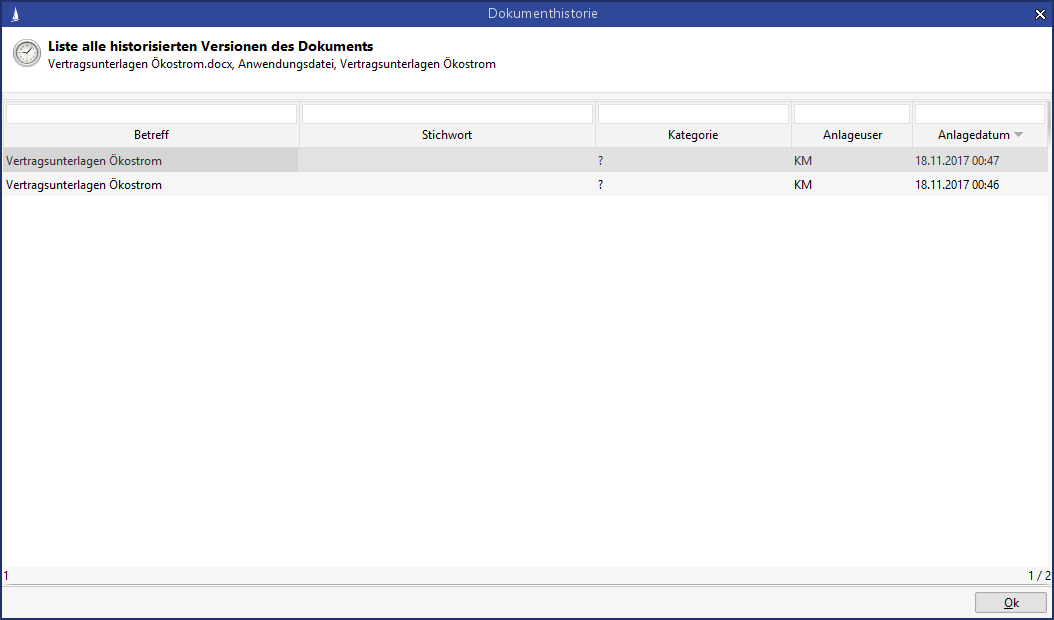Close the Dokumenthistorie window
The image size is (1054, 620).
[x=1039, y=14]
